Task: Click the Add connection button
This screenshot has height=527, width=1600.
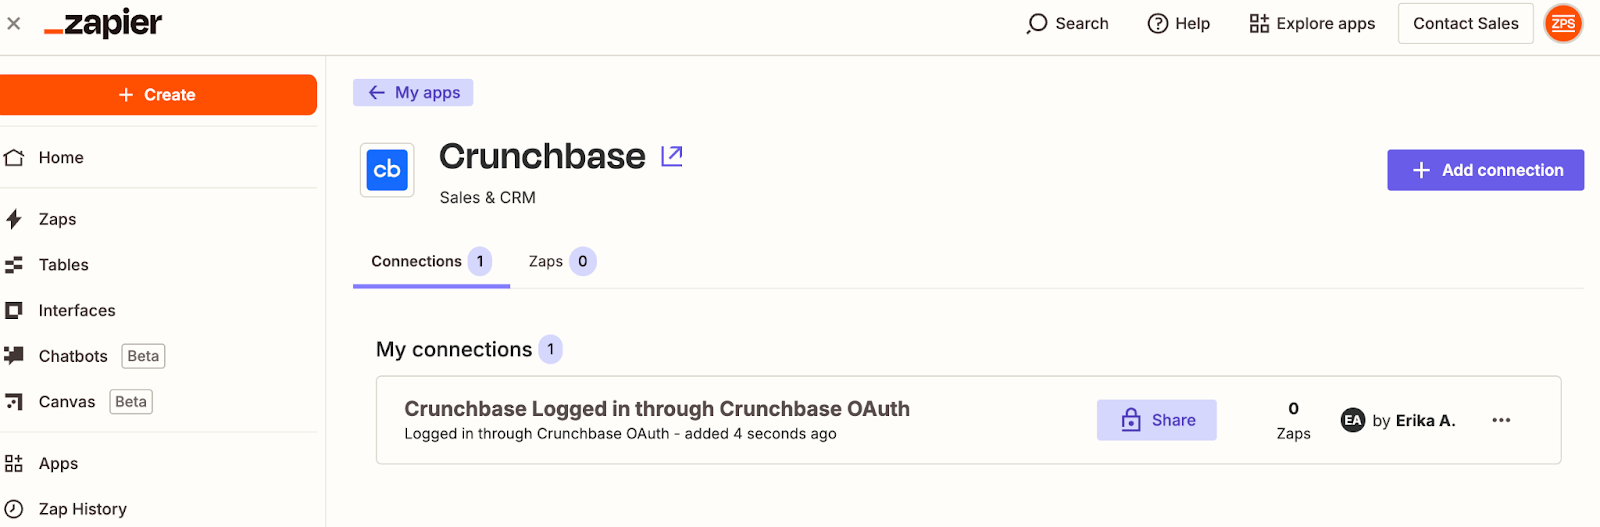Action: pyautogui.click(x=1485, y=170)
